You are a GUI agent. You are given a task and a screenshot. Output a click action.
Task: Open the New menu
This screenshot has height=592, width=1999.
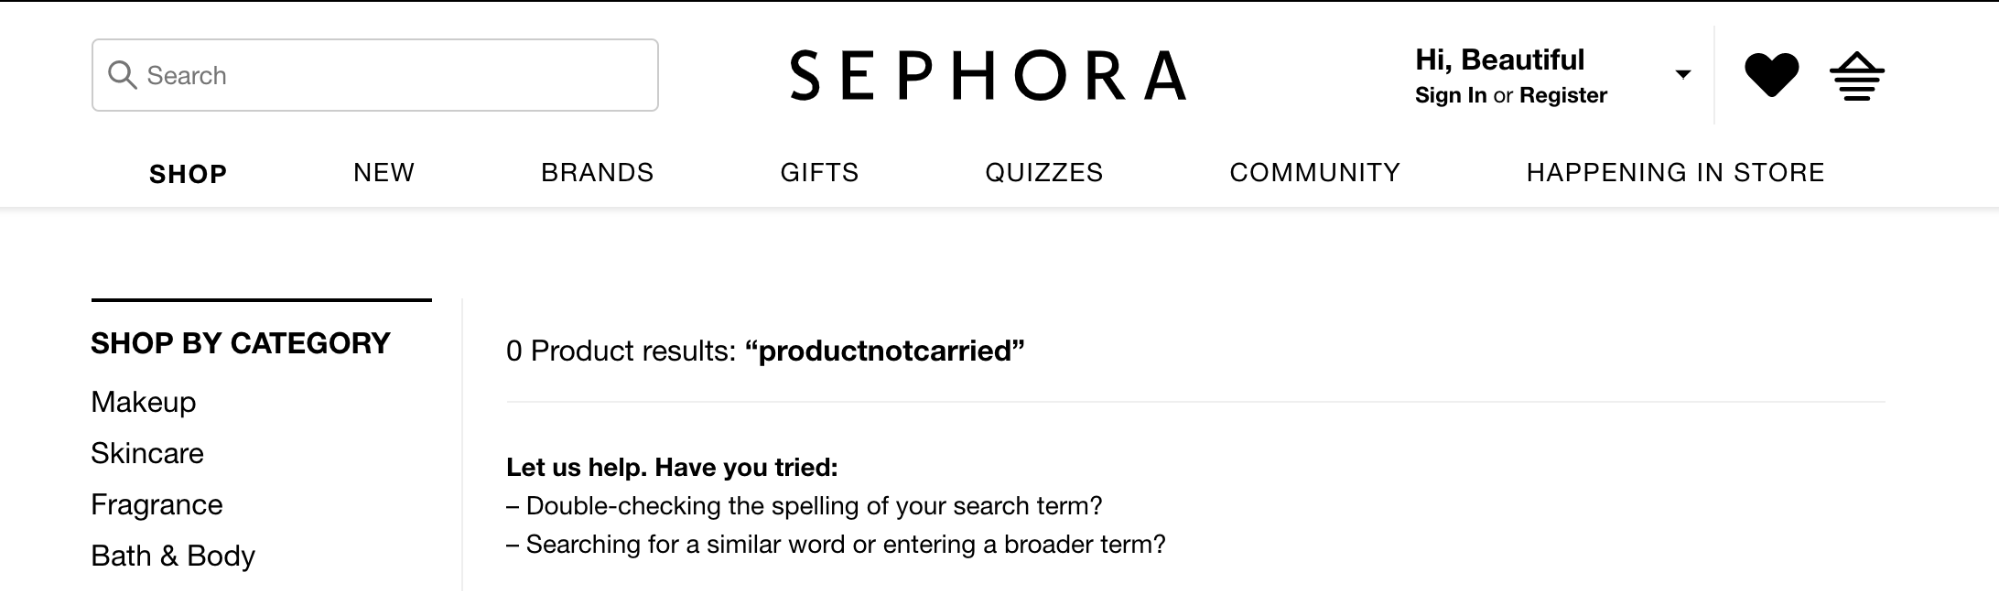pyautogui.click(x=384, y=173)
